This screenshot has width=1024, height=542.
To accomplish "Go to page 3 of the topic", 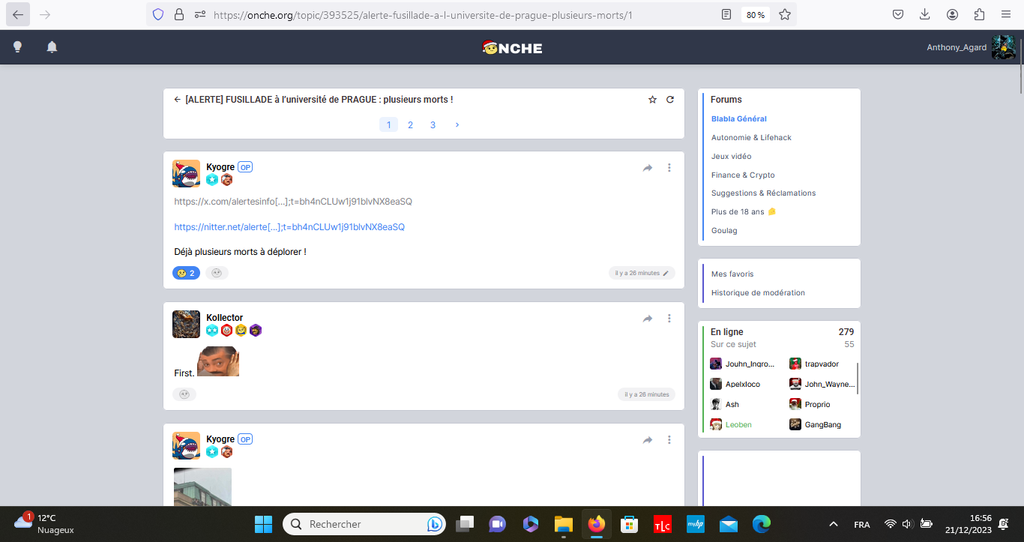I will click(433, 125).
